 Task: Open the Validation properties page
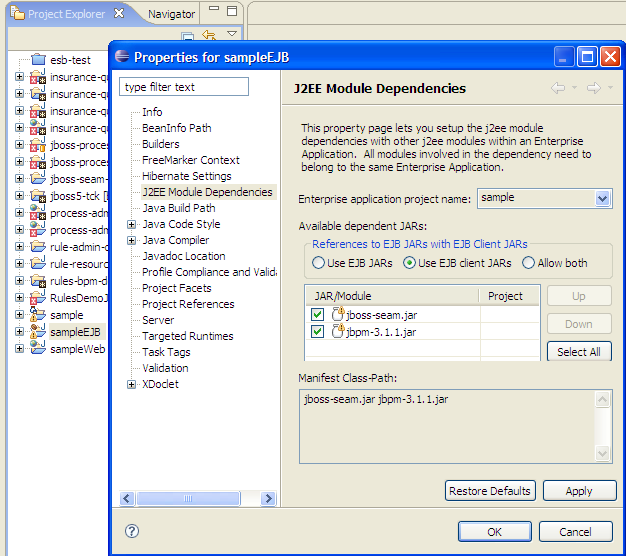[x=165, y=368]
